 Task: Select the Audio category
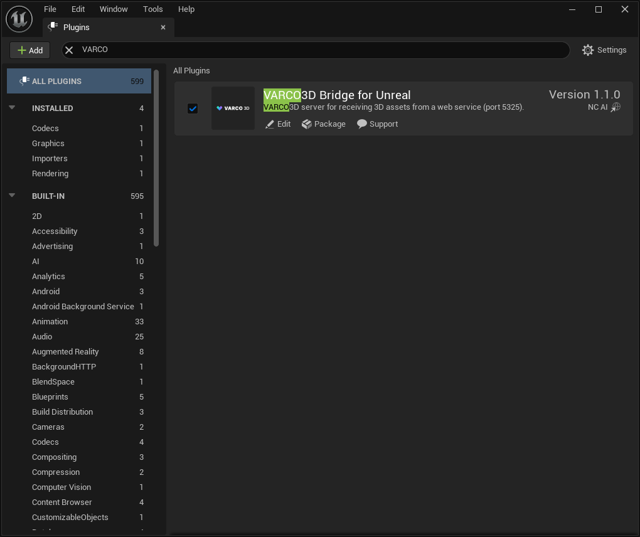[x=79, y=337]
